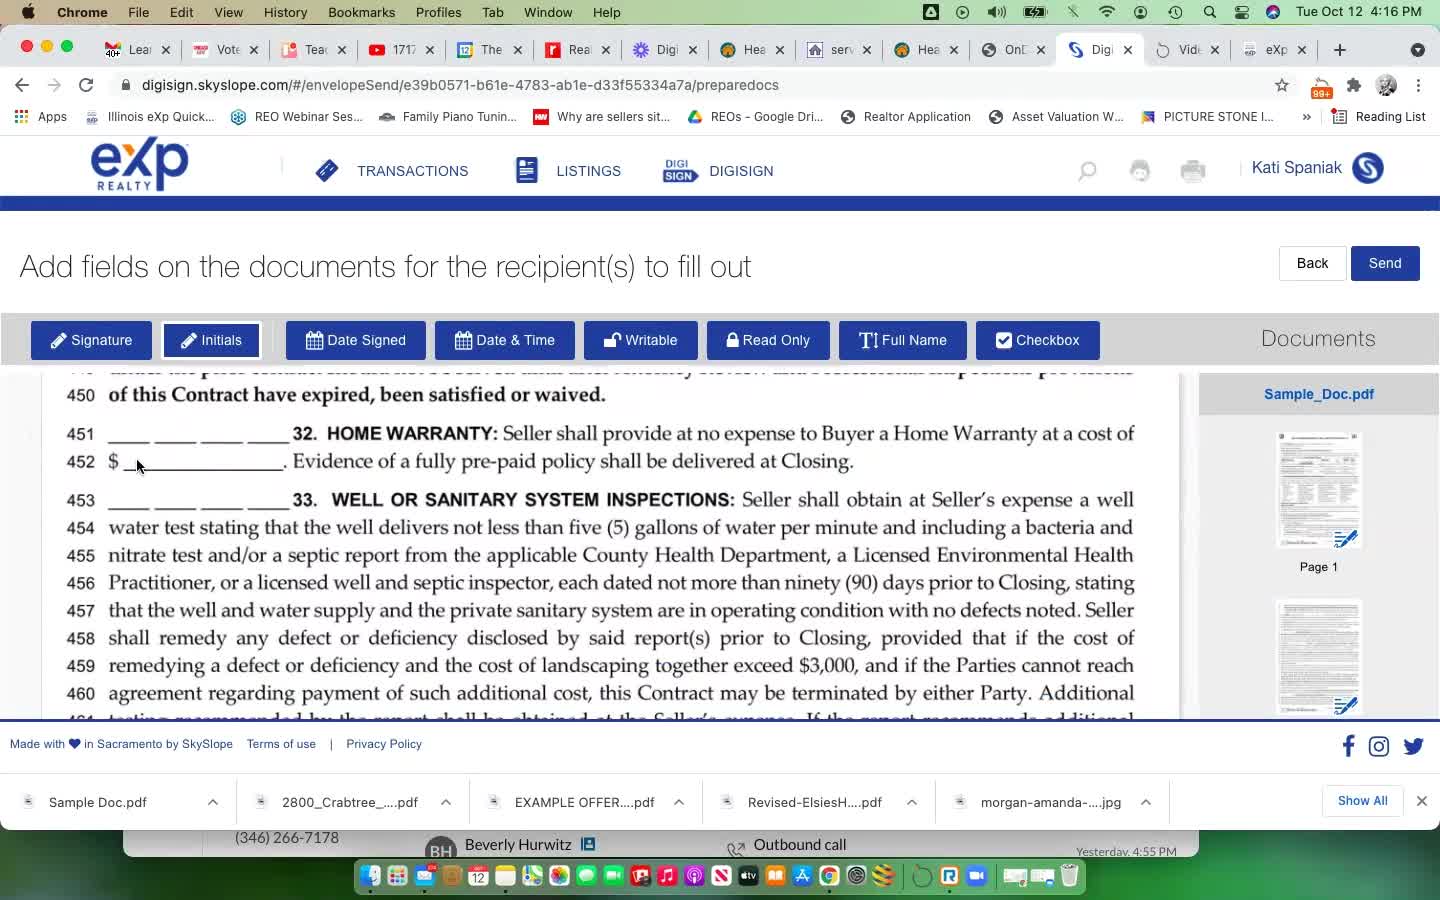Add a Date & Time field
Image resolution: width=1440 pixels, height=900 pixels.
(505, 340)
